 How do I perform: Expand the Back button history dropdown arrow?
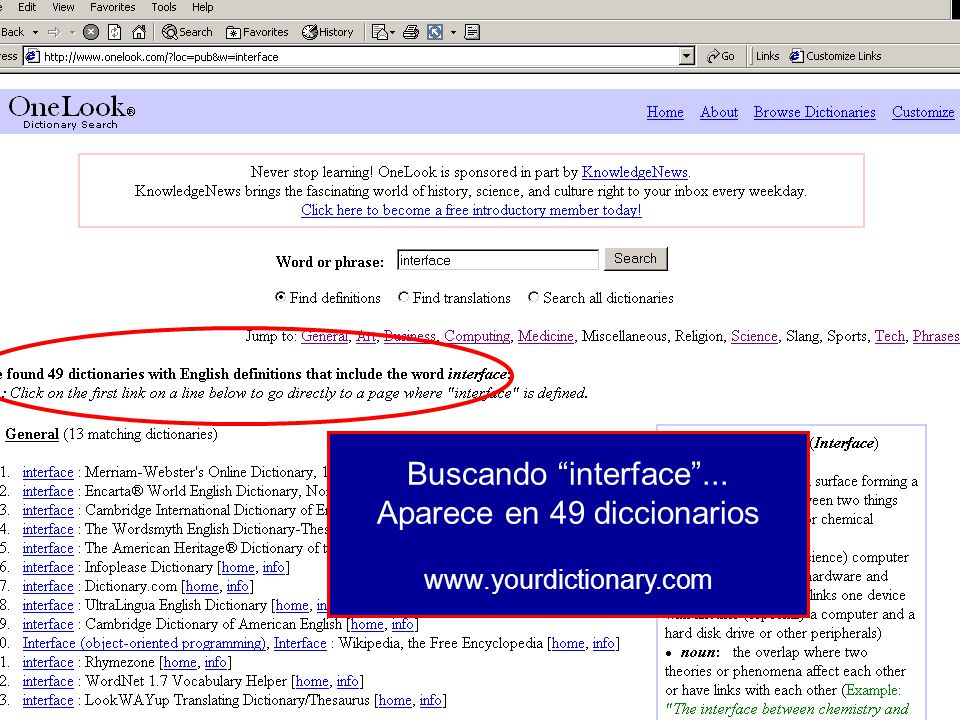pos(36,32)
